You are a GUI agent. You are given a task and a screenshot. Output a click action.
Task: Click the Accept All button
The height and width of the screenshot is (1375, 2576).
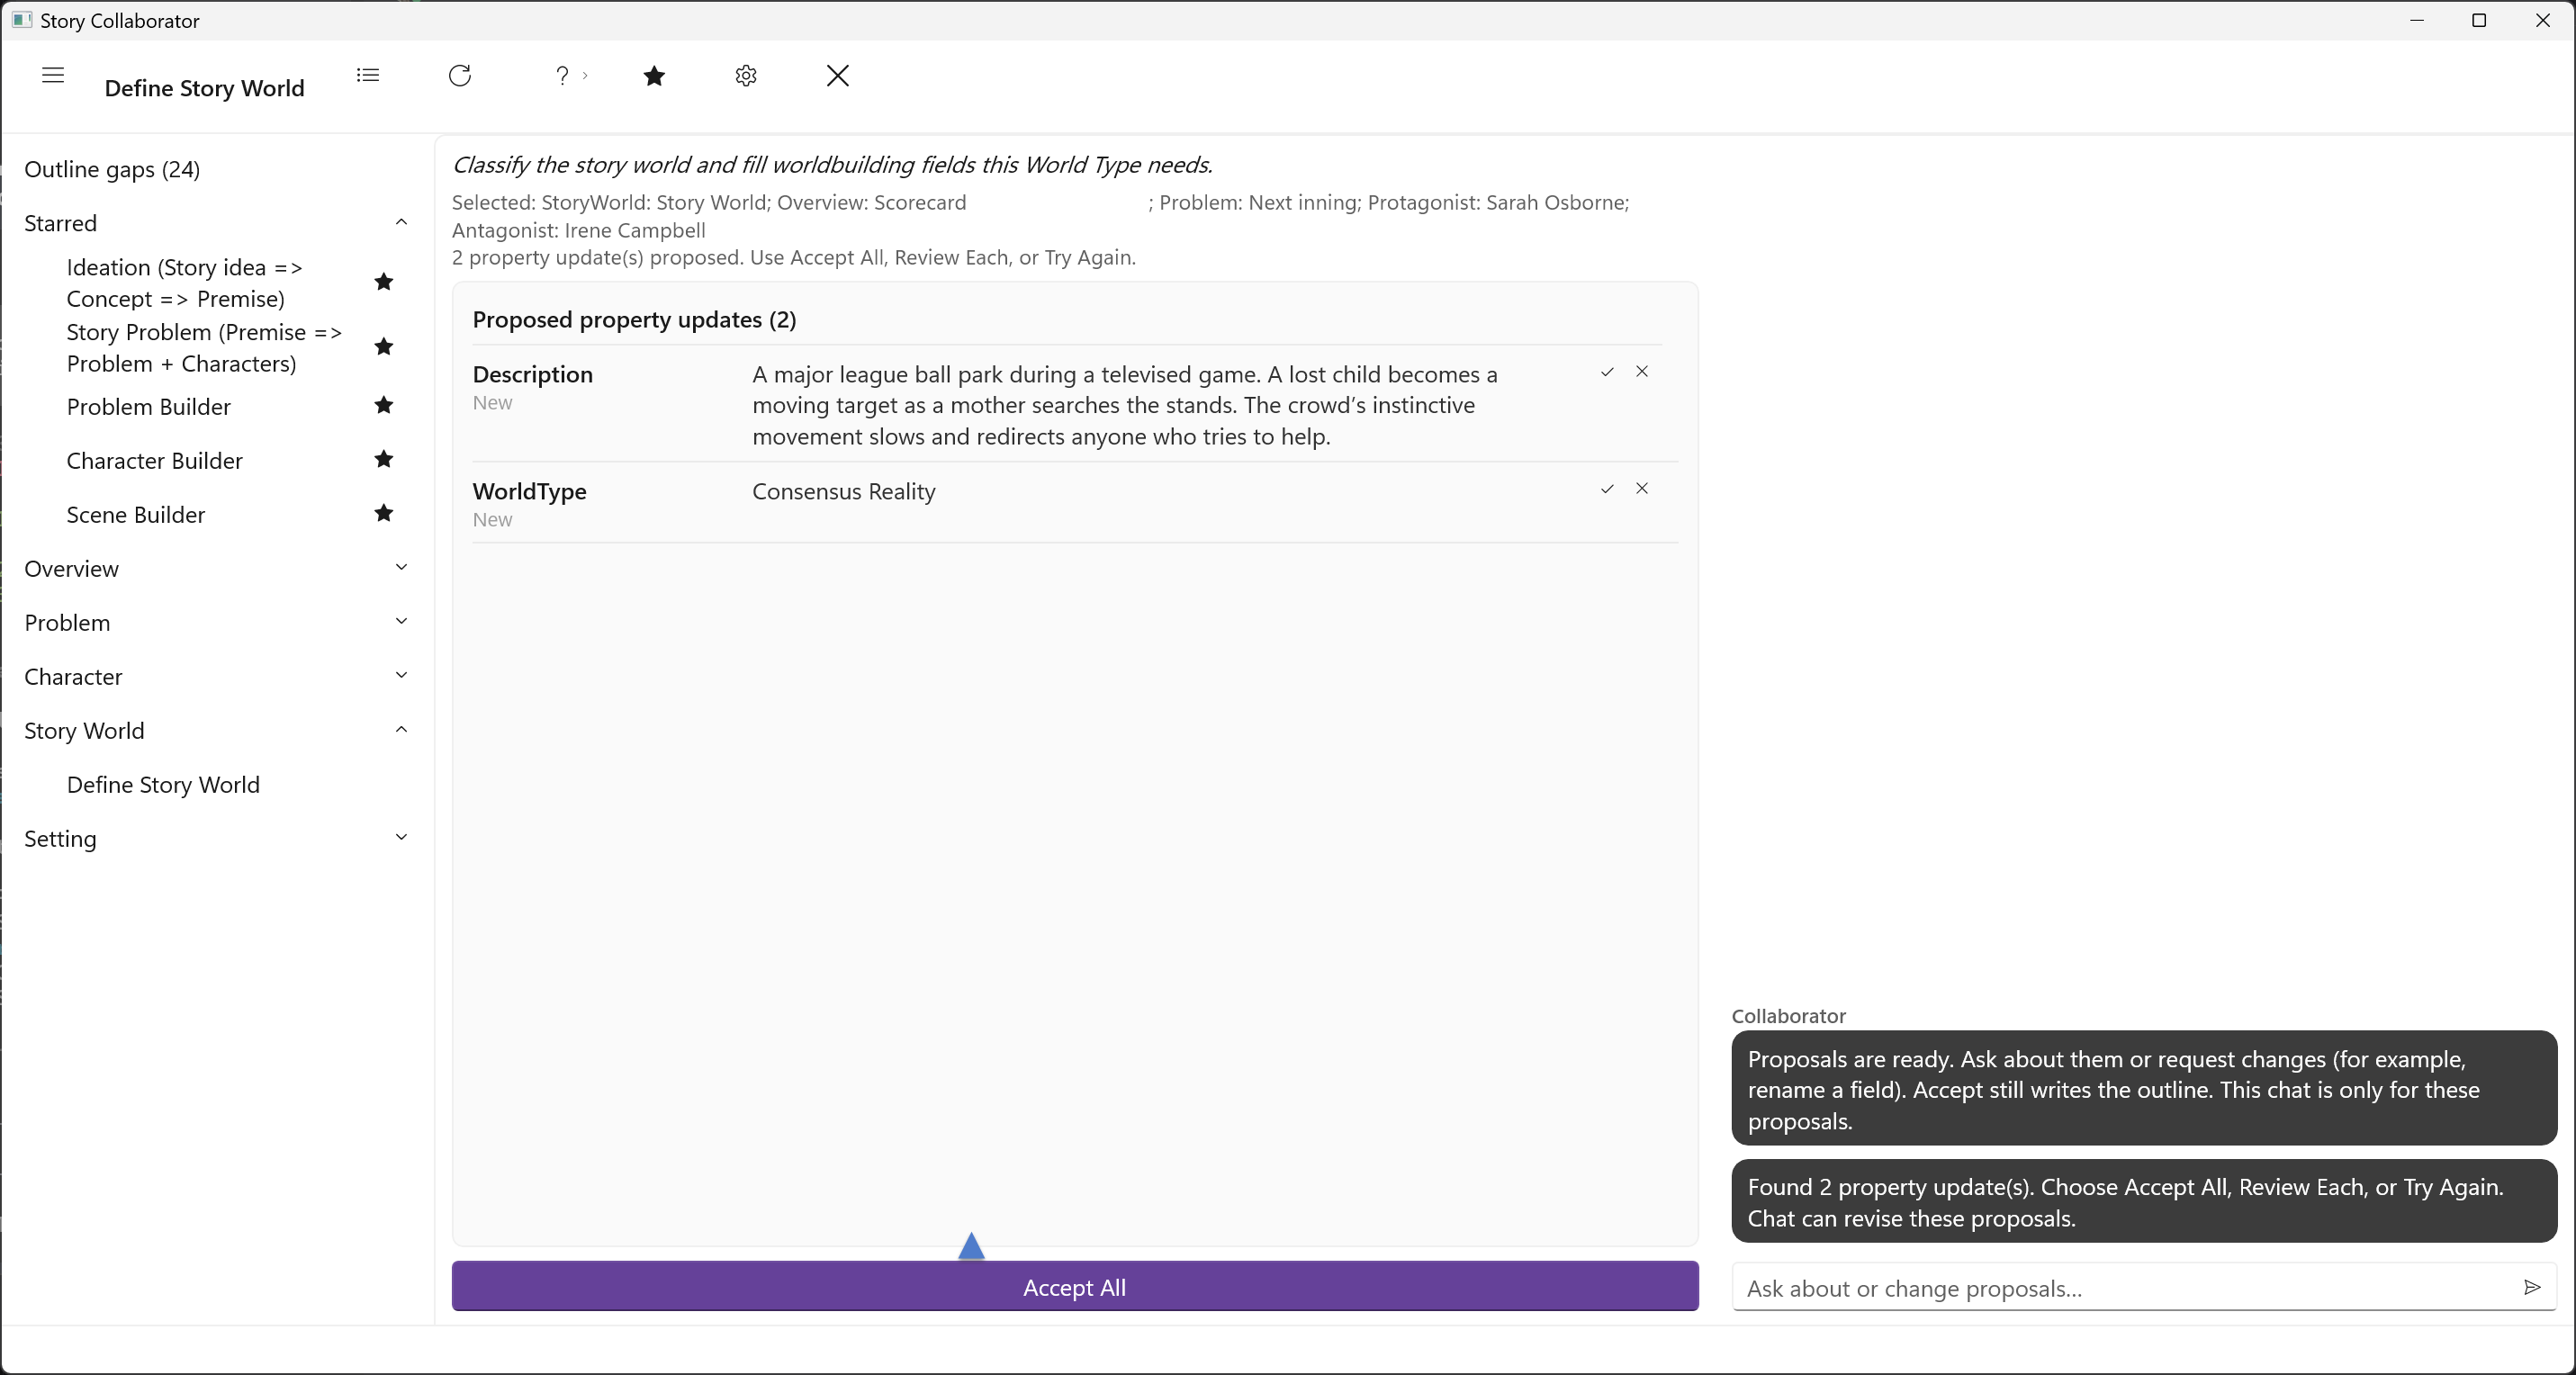(x=1075, y=1287)
